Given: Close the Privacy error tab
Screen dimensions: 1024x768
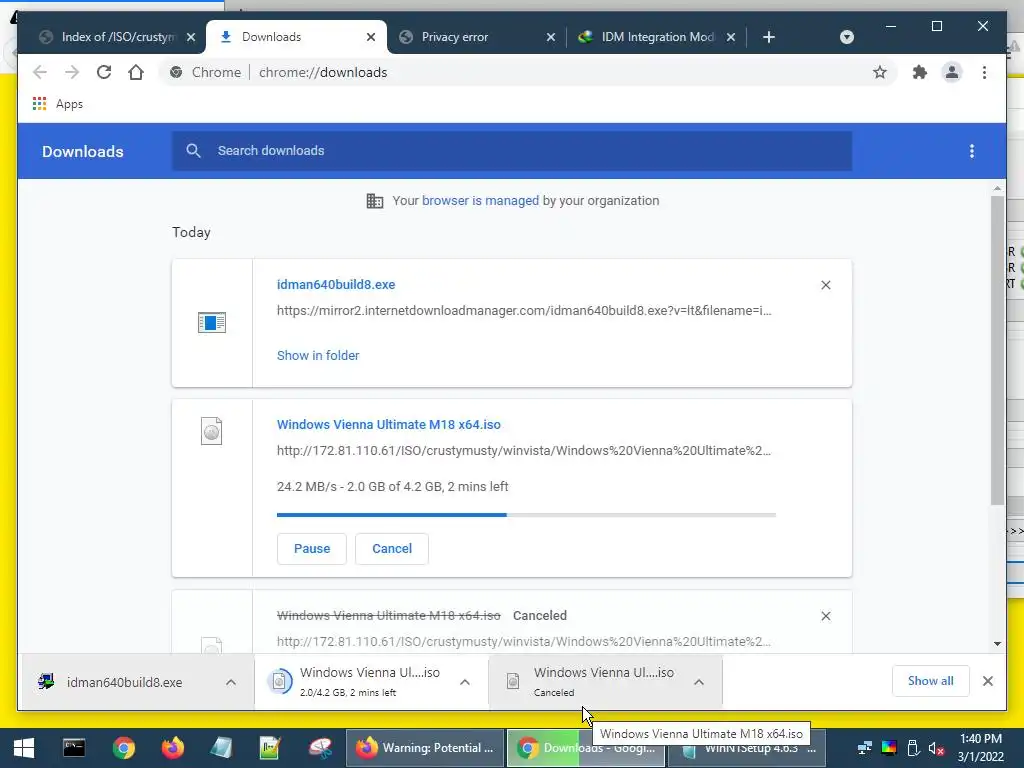Looking at the screenshot, I should coord(551,37).
